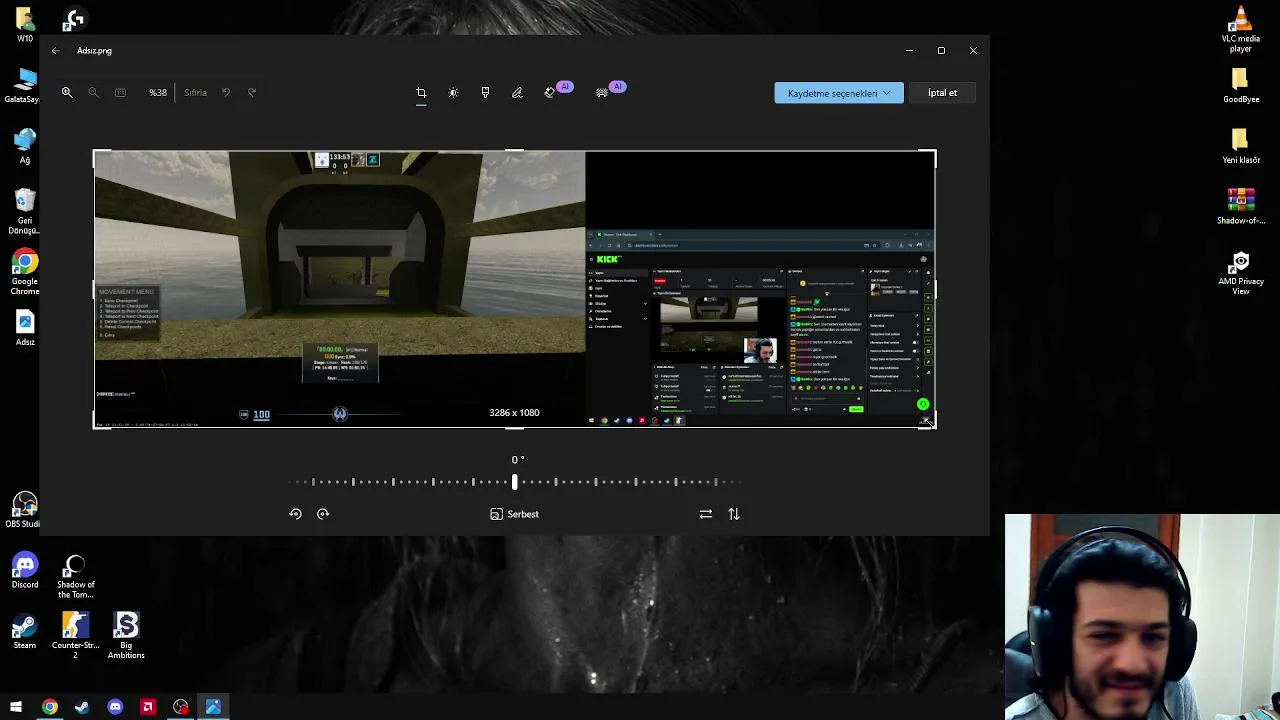This screenshot has height=720, width=1280.
Task: Rotate the image counterclockwise
Action: (x=295, y=514)
